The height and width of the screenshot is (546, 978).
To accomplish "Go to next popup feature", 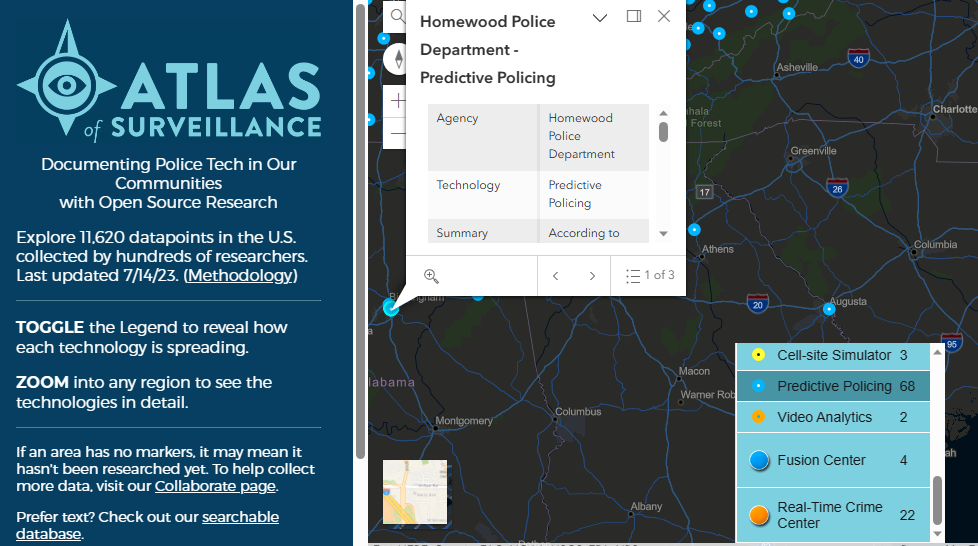I will [x=592, y=276].
